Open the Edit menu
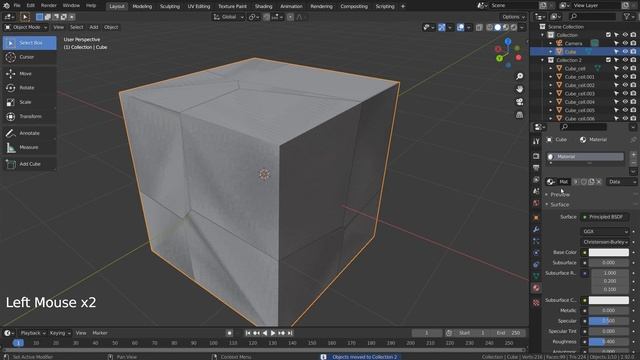This screenshot has width=640, height=360. pyautogui.click(x=31, y=6)
